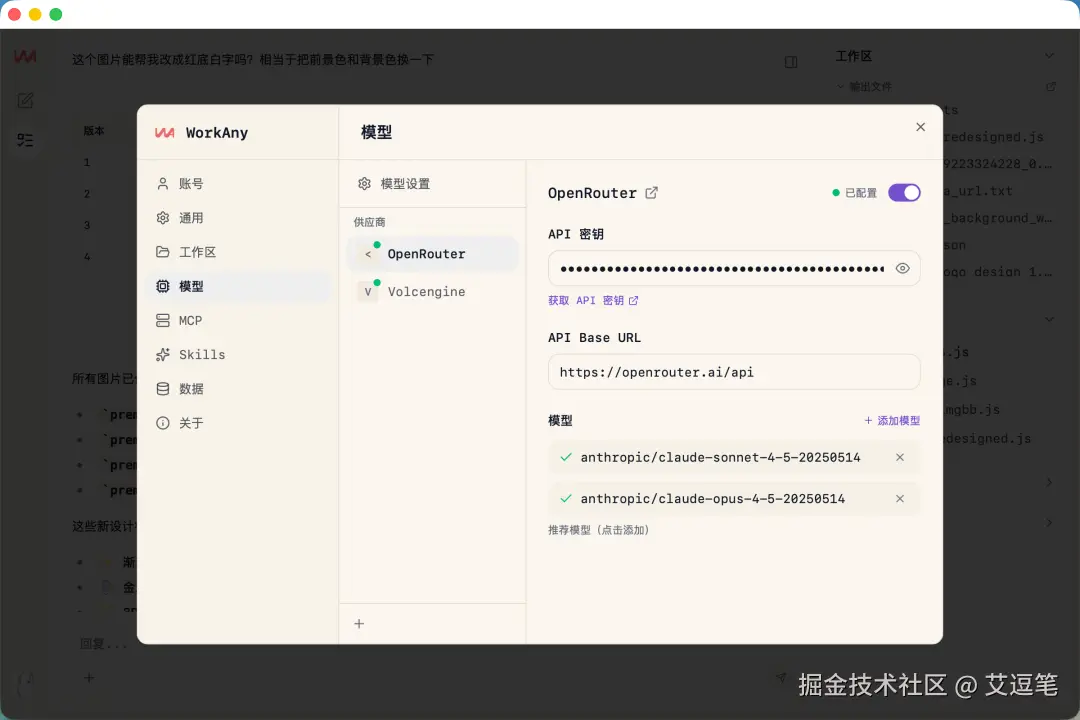The height and width of the screenshot is (720, 1080).
Task: Open output files external icon
Action: pyautogui.click(x=1050, y=87)
